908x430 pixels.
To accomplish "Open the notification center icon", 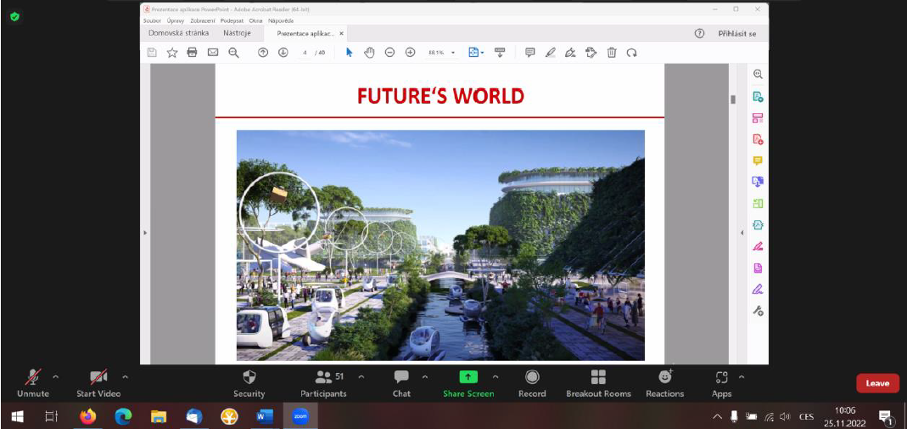I will coord(885,416).
